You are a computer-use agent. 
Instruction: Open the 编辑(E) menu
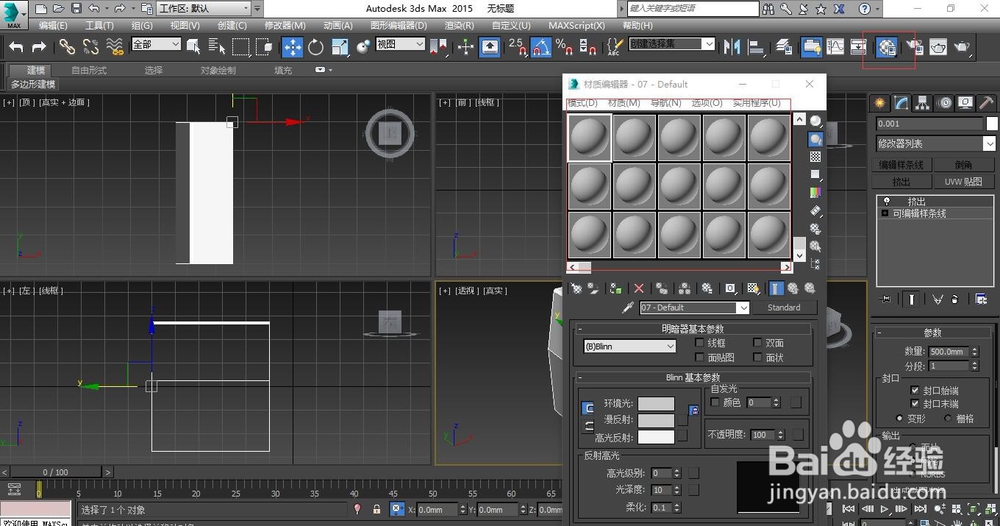pyautogui.click(x=53, y=26)
